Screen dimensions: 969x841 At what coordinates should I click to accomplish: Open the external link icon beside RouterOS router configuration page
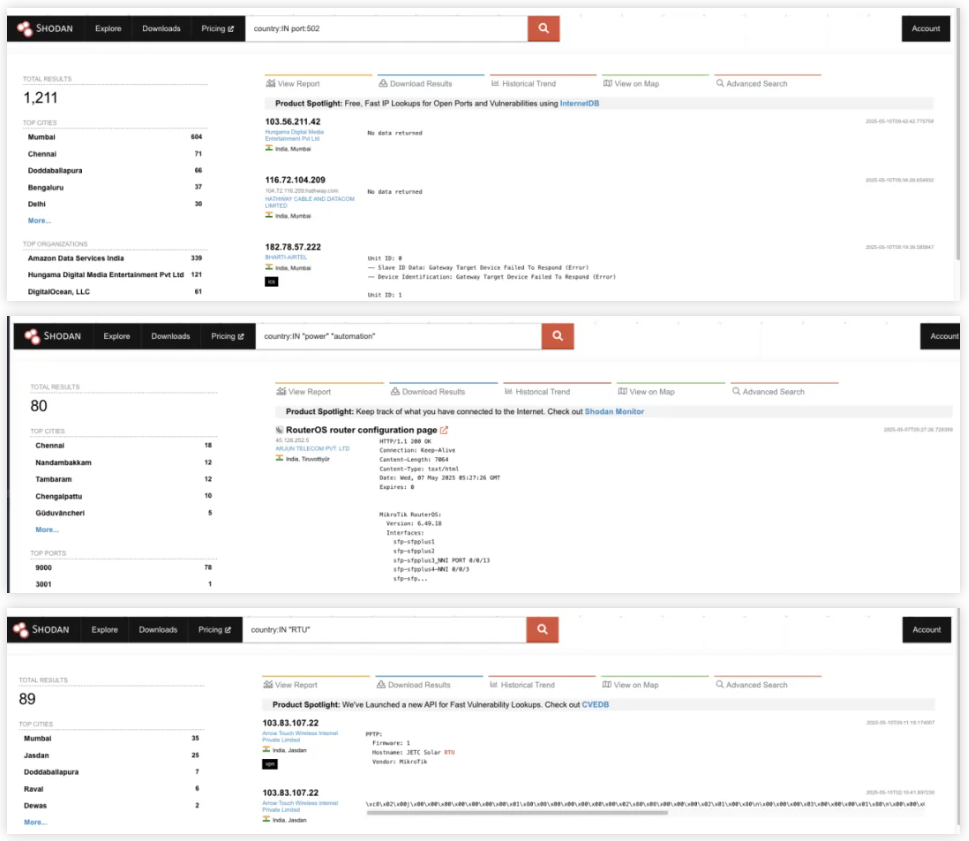pyautogui.click(x=444, y=430)
